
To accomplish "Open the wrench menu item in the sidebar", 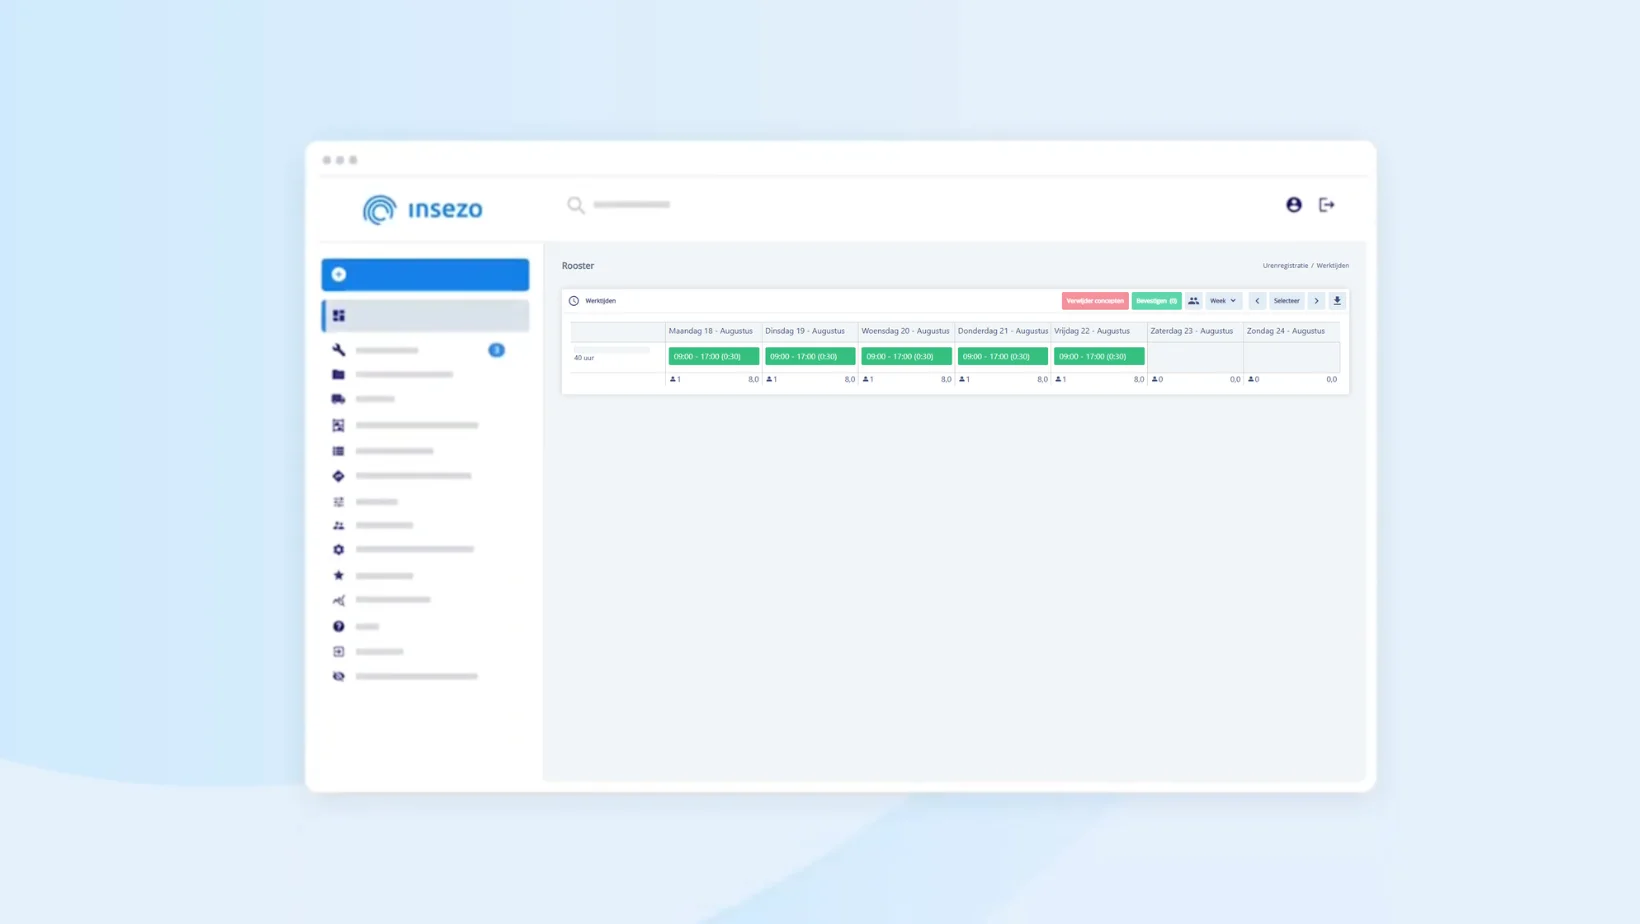I will 339,350.
